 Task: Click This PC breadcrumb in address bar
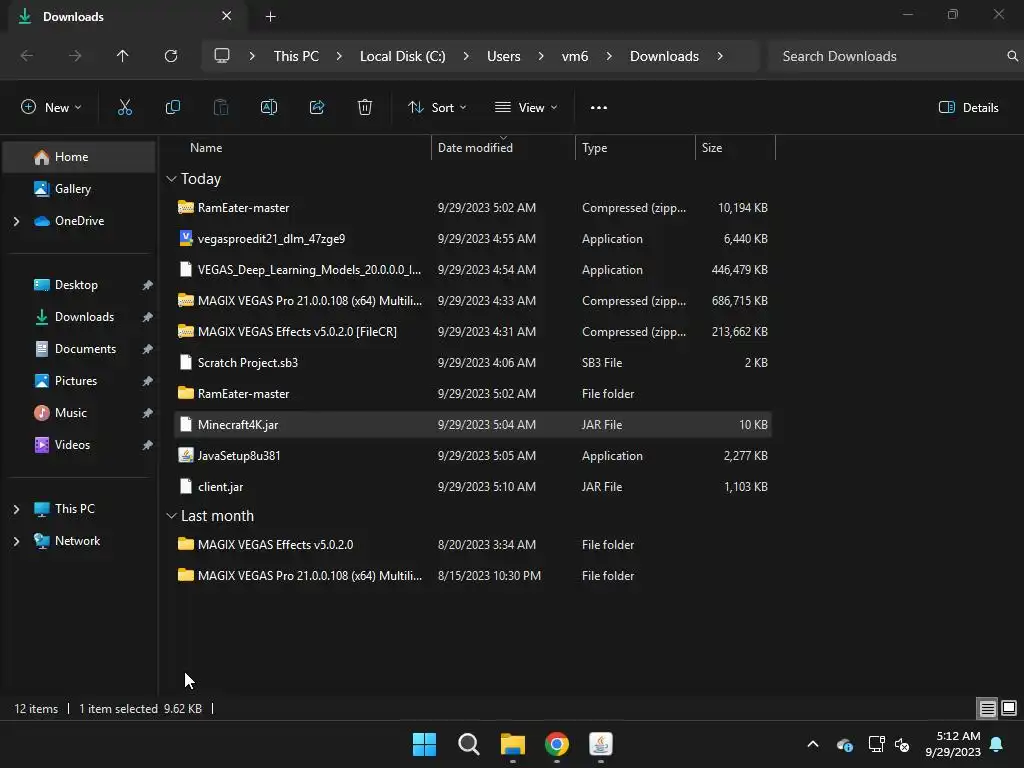pos(296,56)
